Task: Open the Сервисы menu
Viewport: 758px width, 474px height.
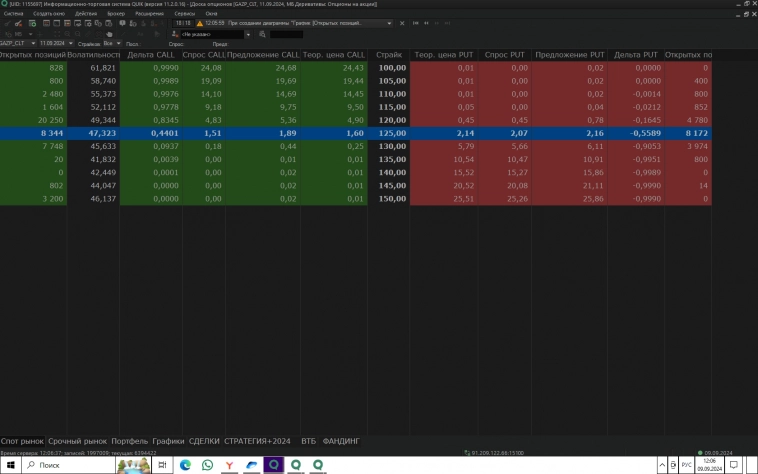Action: pyautogui.click(x=184, y=14)
